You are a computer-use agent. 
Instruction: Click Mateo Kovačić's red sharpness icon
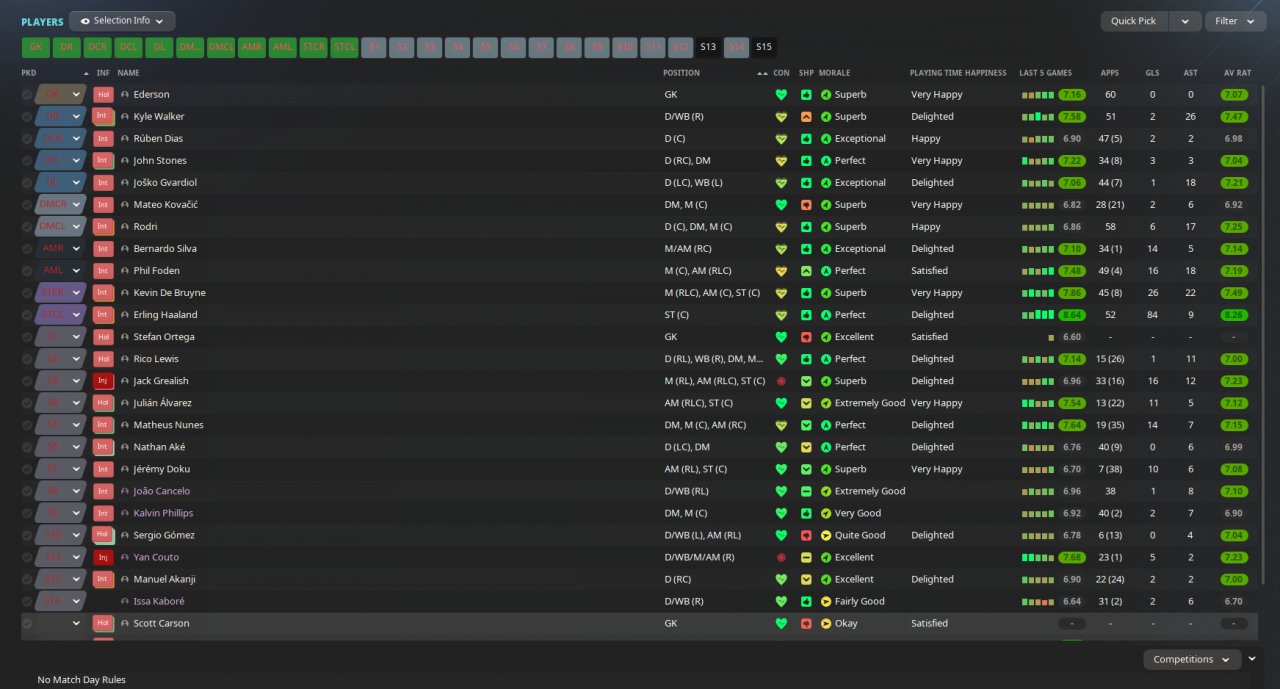[x=806, y=205]
